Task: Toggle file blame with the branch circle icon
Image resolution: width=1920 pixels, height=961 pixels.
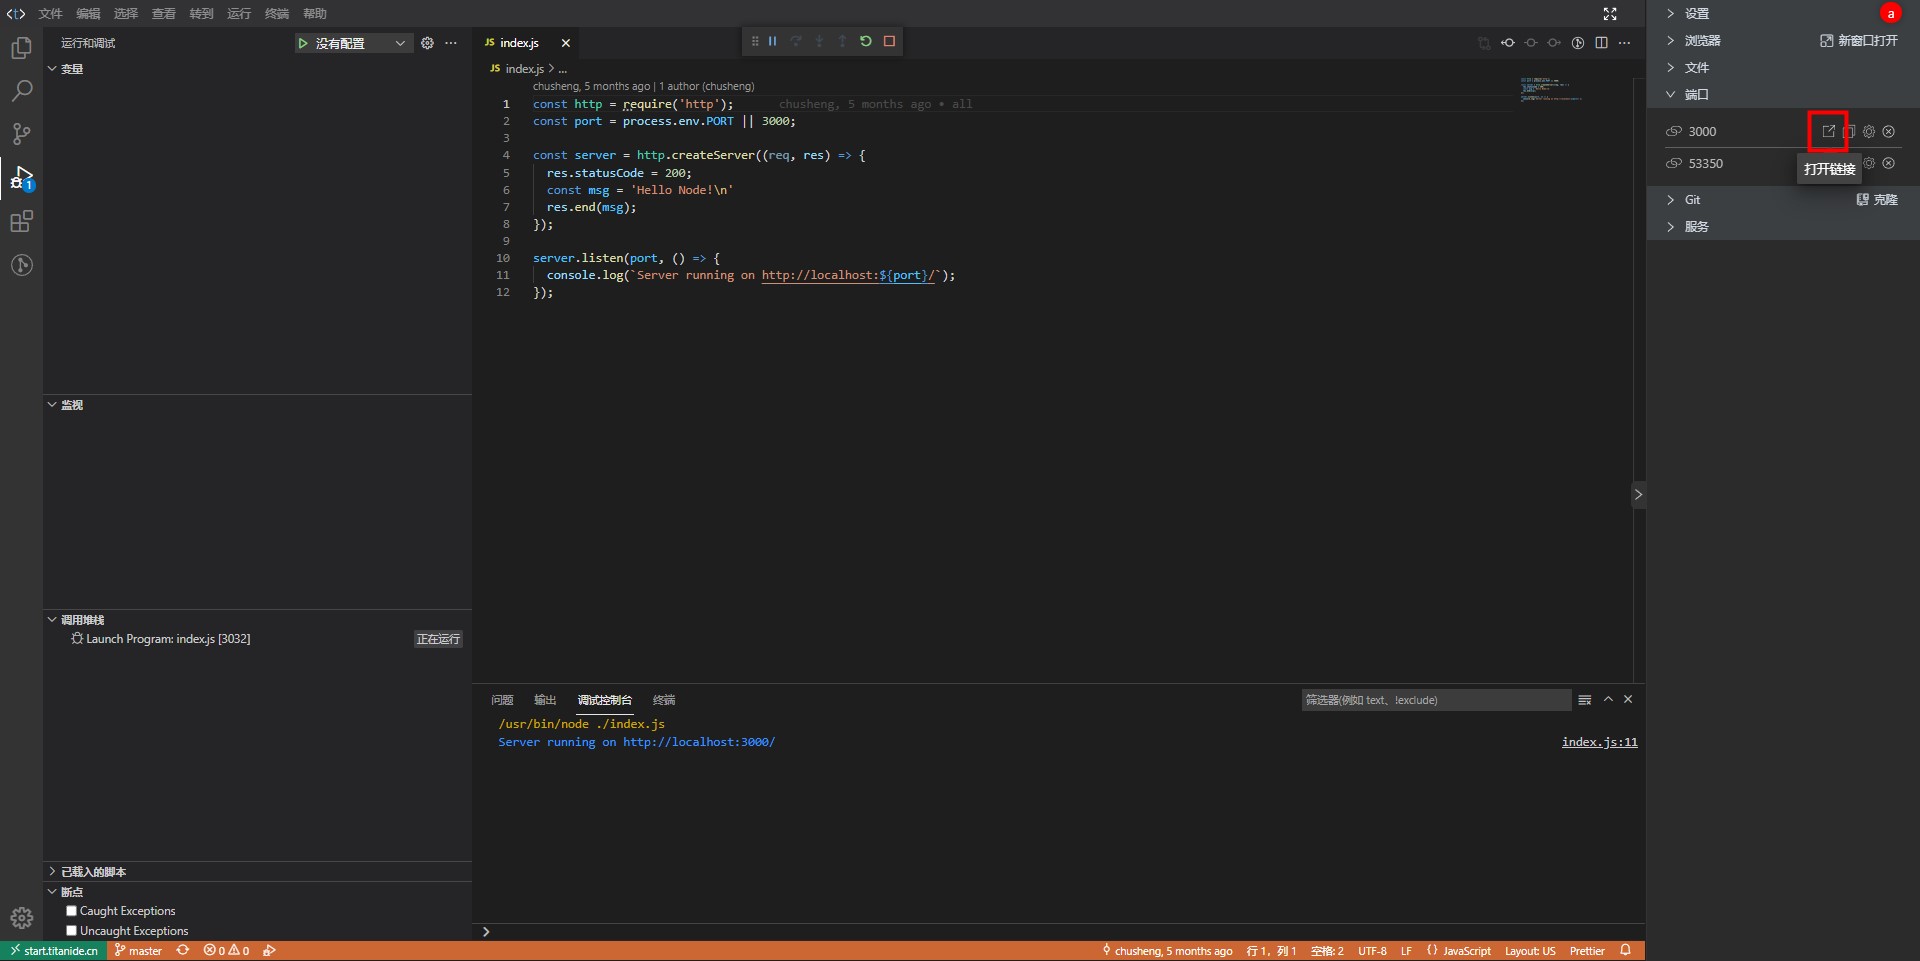Action: (1578, 43)
